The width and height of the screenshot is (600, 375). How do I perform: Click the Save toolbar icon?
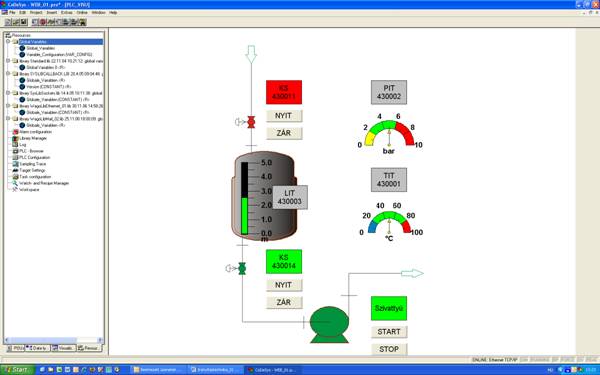[24, 22]
